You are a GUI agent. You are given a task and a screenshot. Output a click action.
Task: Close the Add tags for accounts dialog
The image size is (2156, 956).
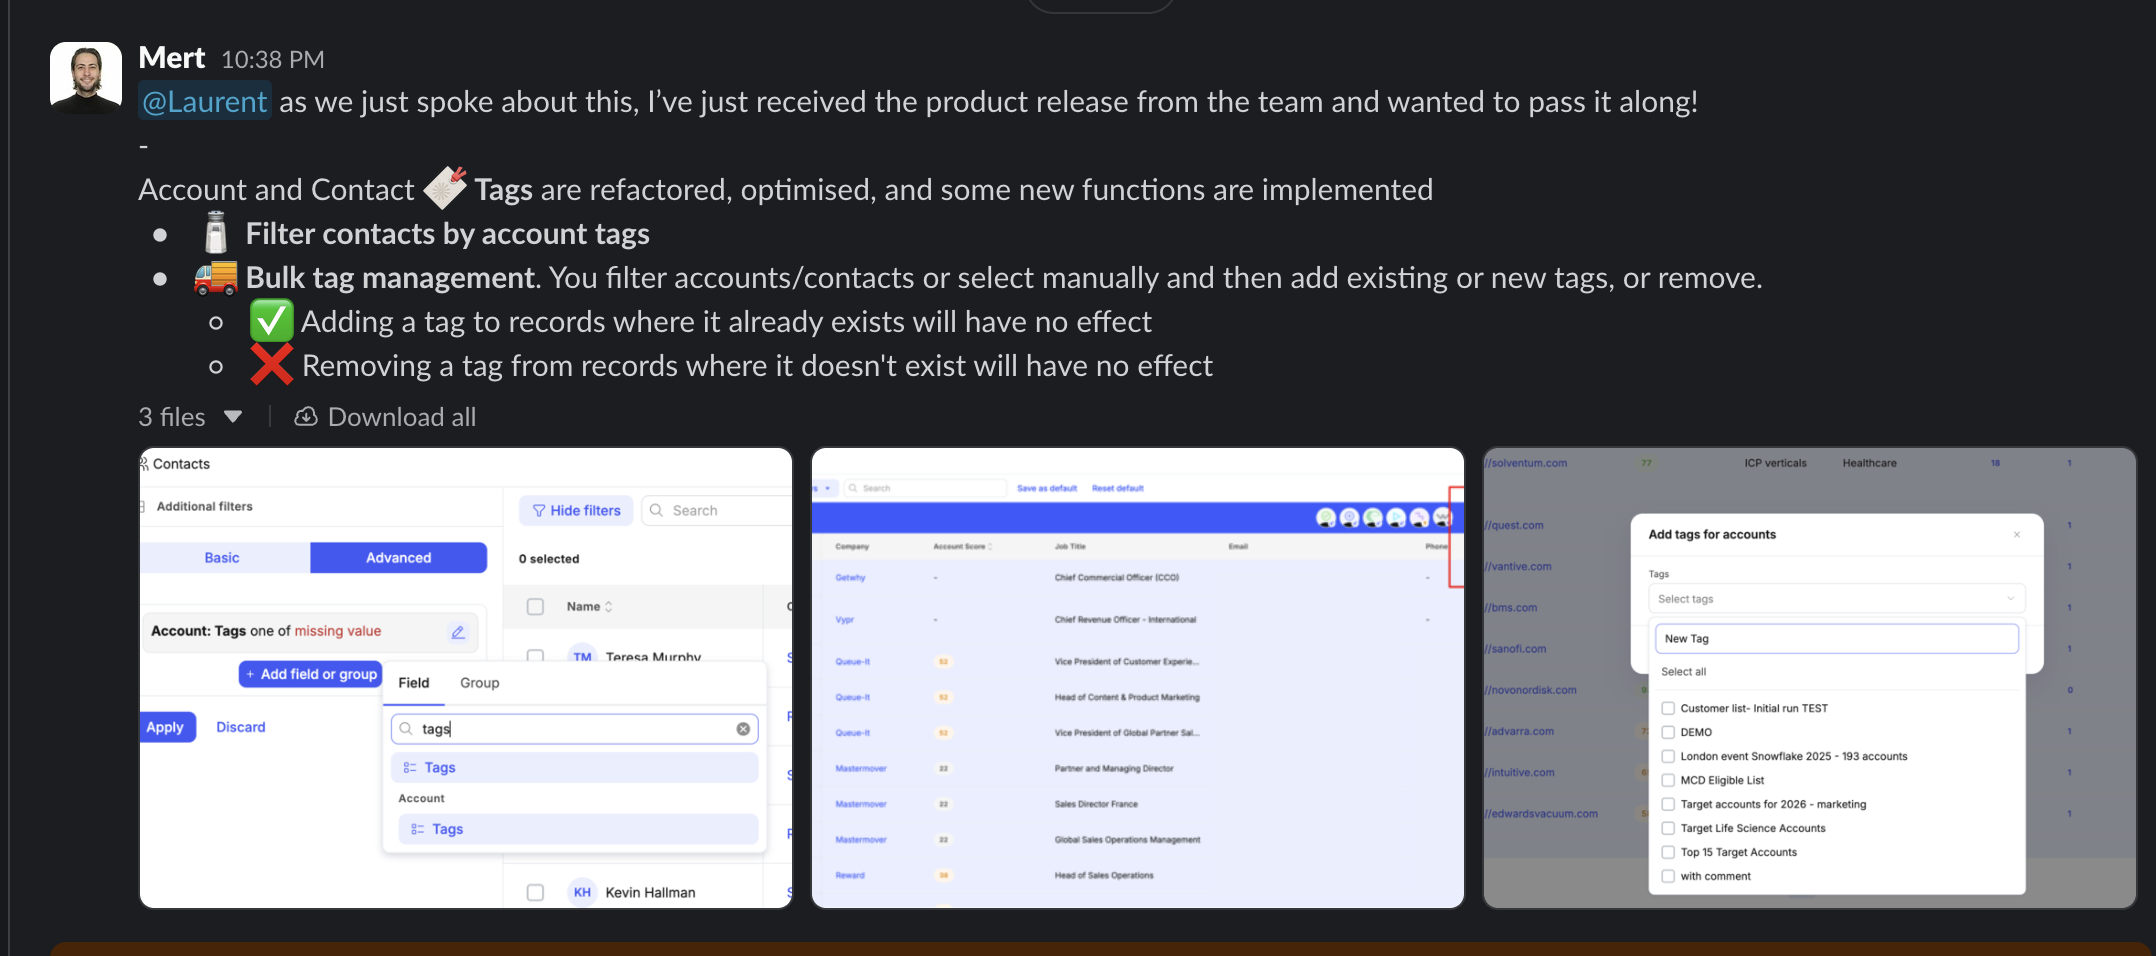[2017, 534]
